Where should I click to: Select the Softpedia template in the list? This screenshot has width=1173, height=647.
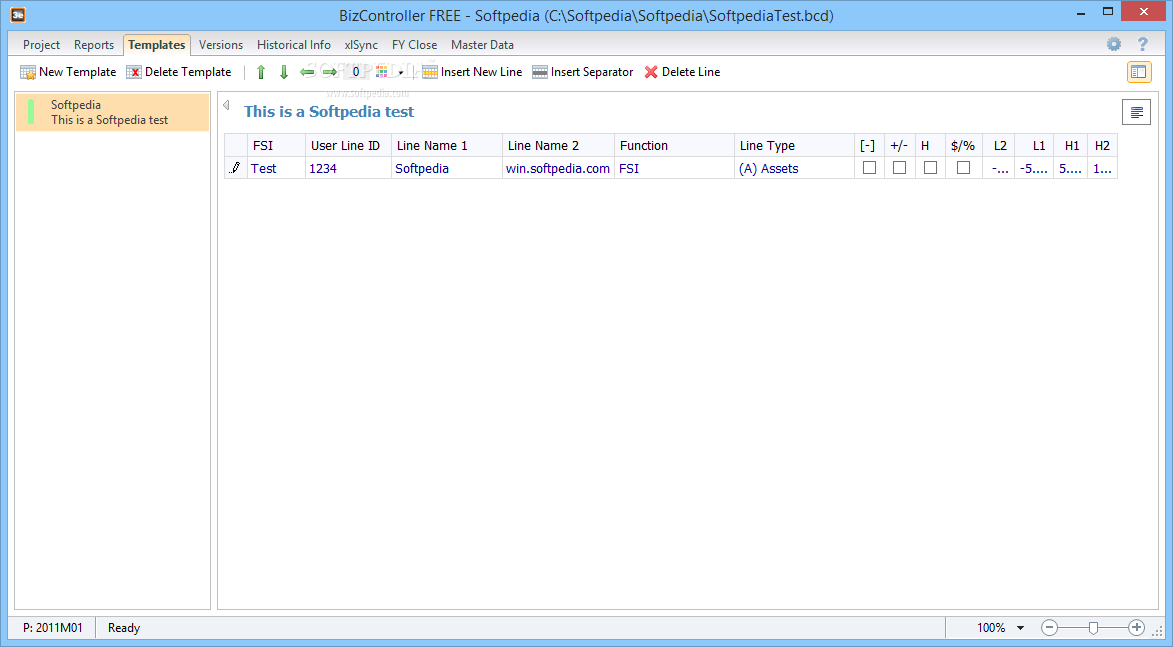[x=112, y=112]
